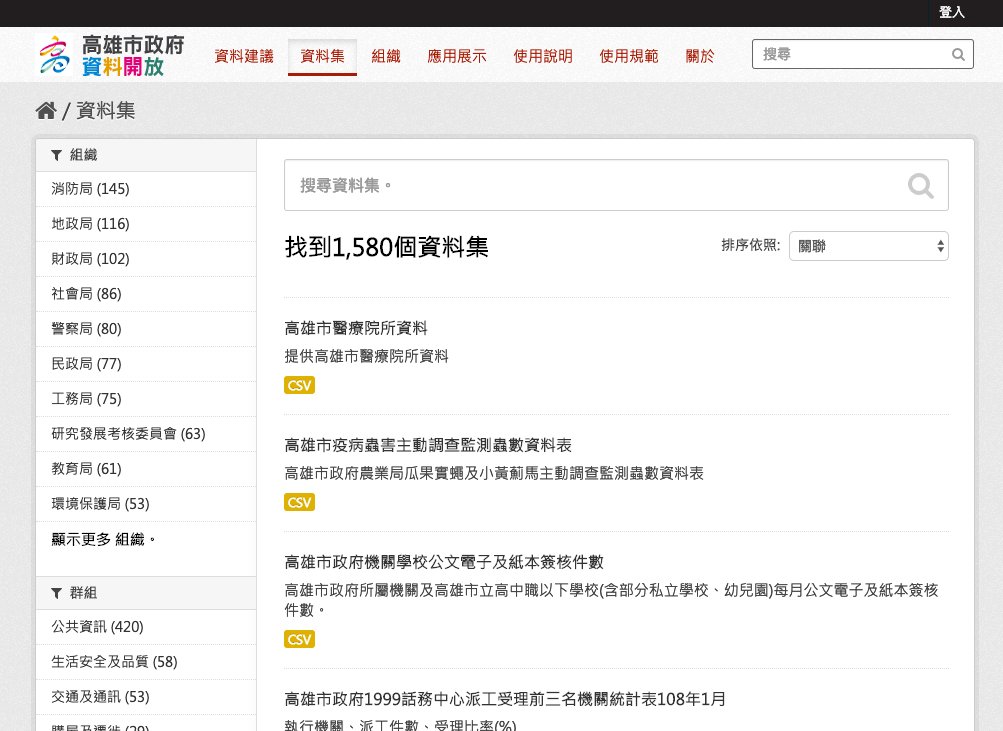Expand 顯示更多 組織 list
The width and height of the screenshot is (1003, 731).
coord(104,539)
